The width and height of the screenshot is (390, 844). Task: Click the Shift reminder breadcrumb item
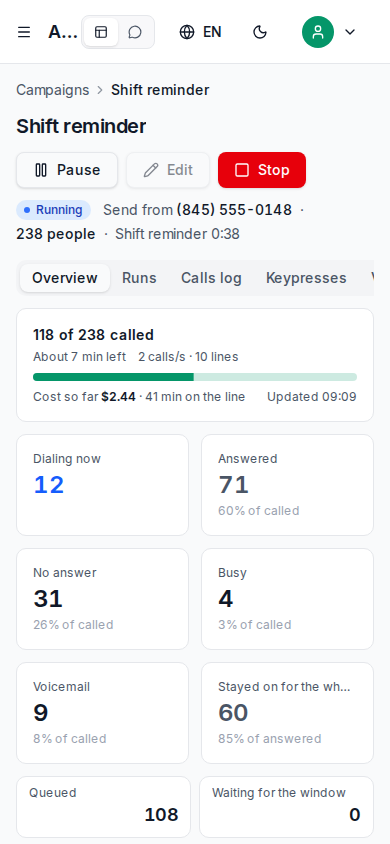click(x=160, y=90)
